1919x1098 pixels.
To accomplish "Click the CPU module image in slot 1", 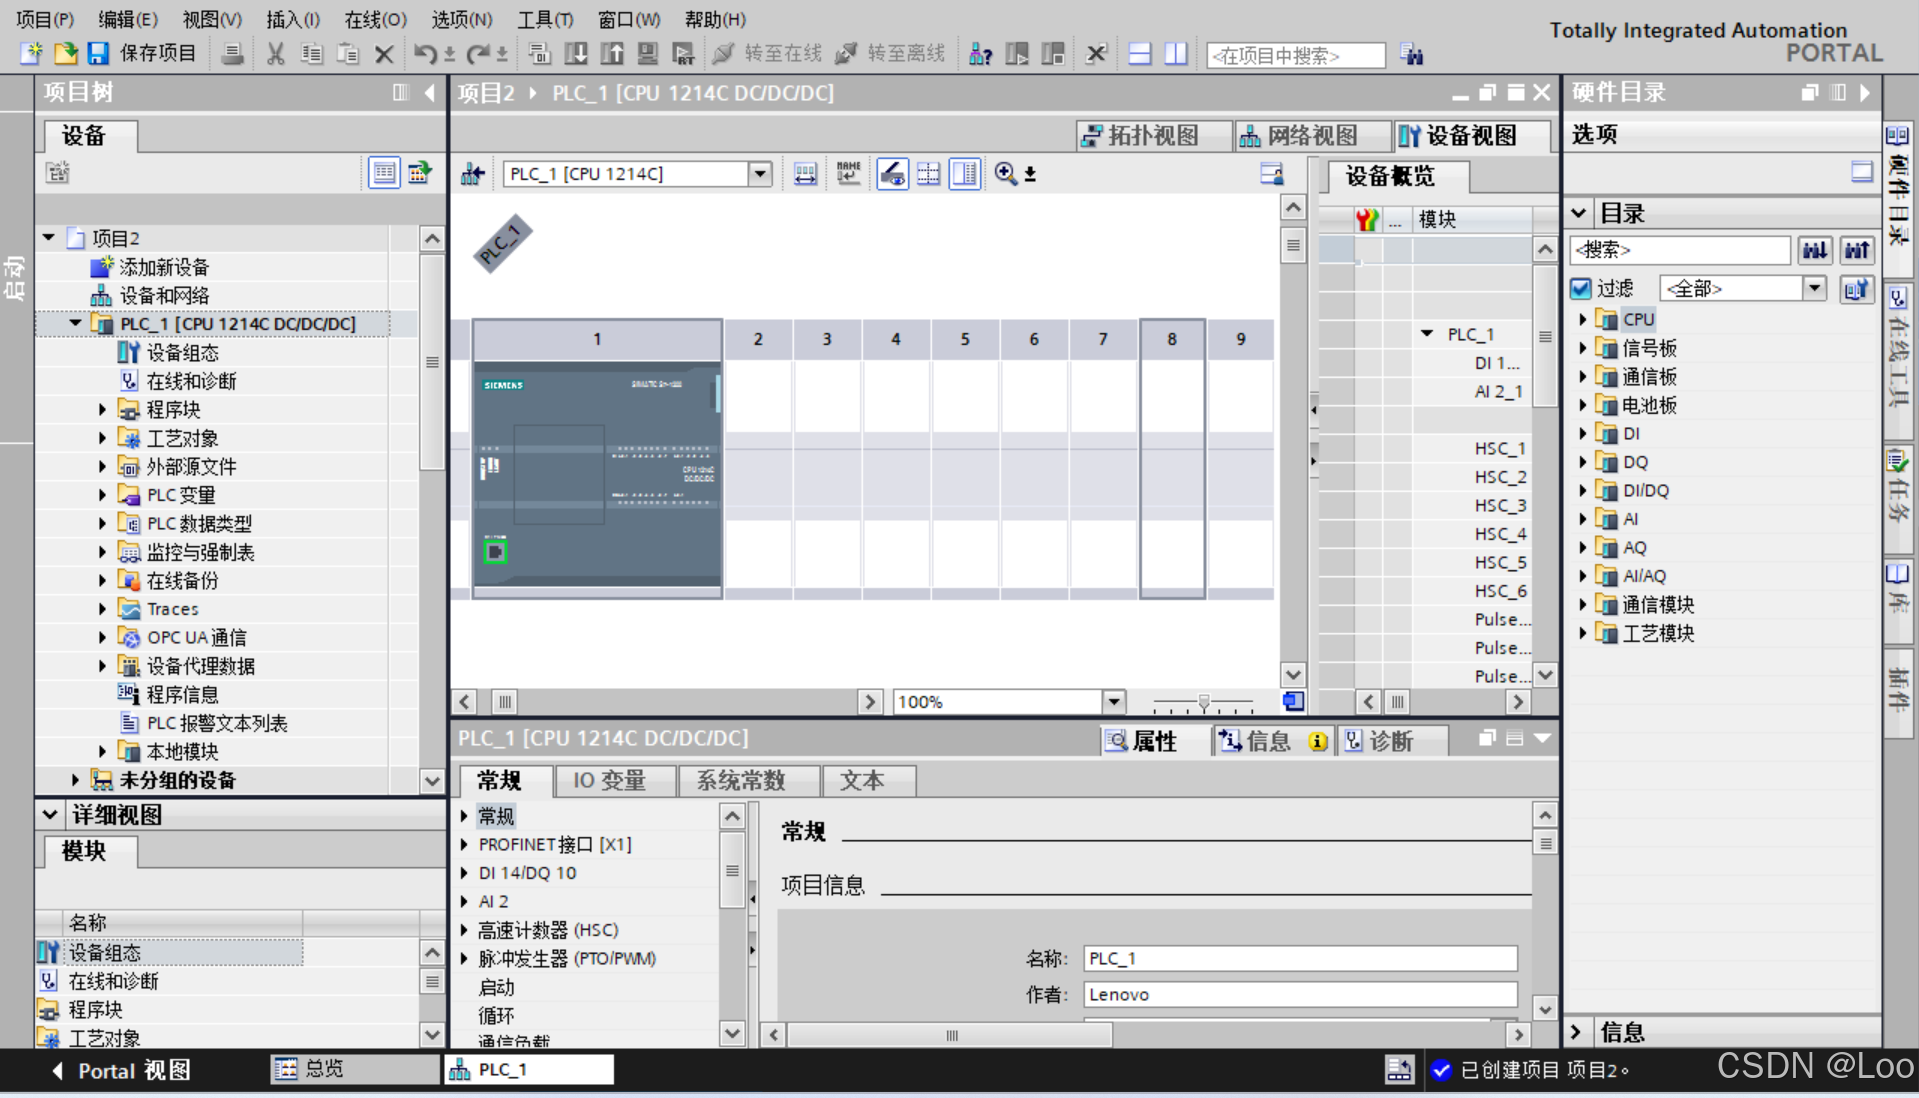I will pyautogui.click(x=597, y=473).
